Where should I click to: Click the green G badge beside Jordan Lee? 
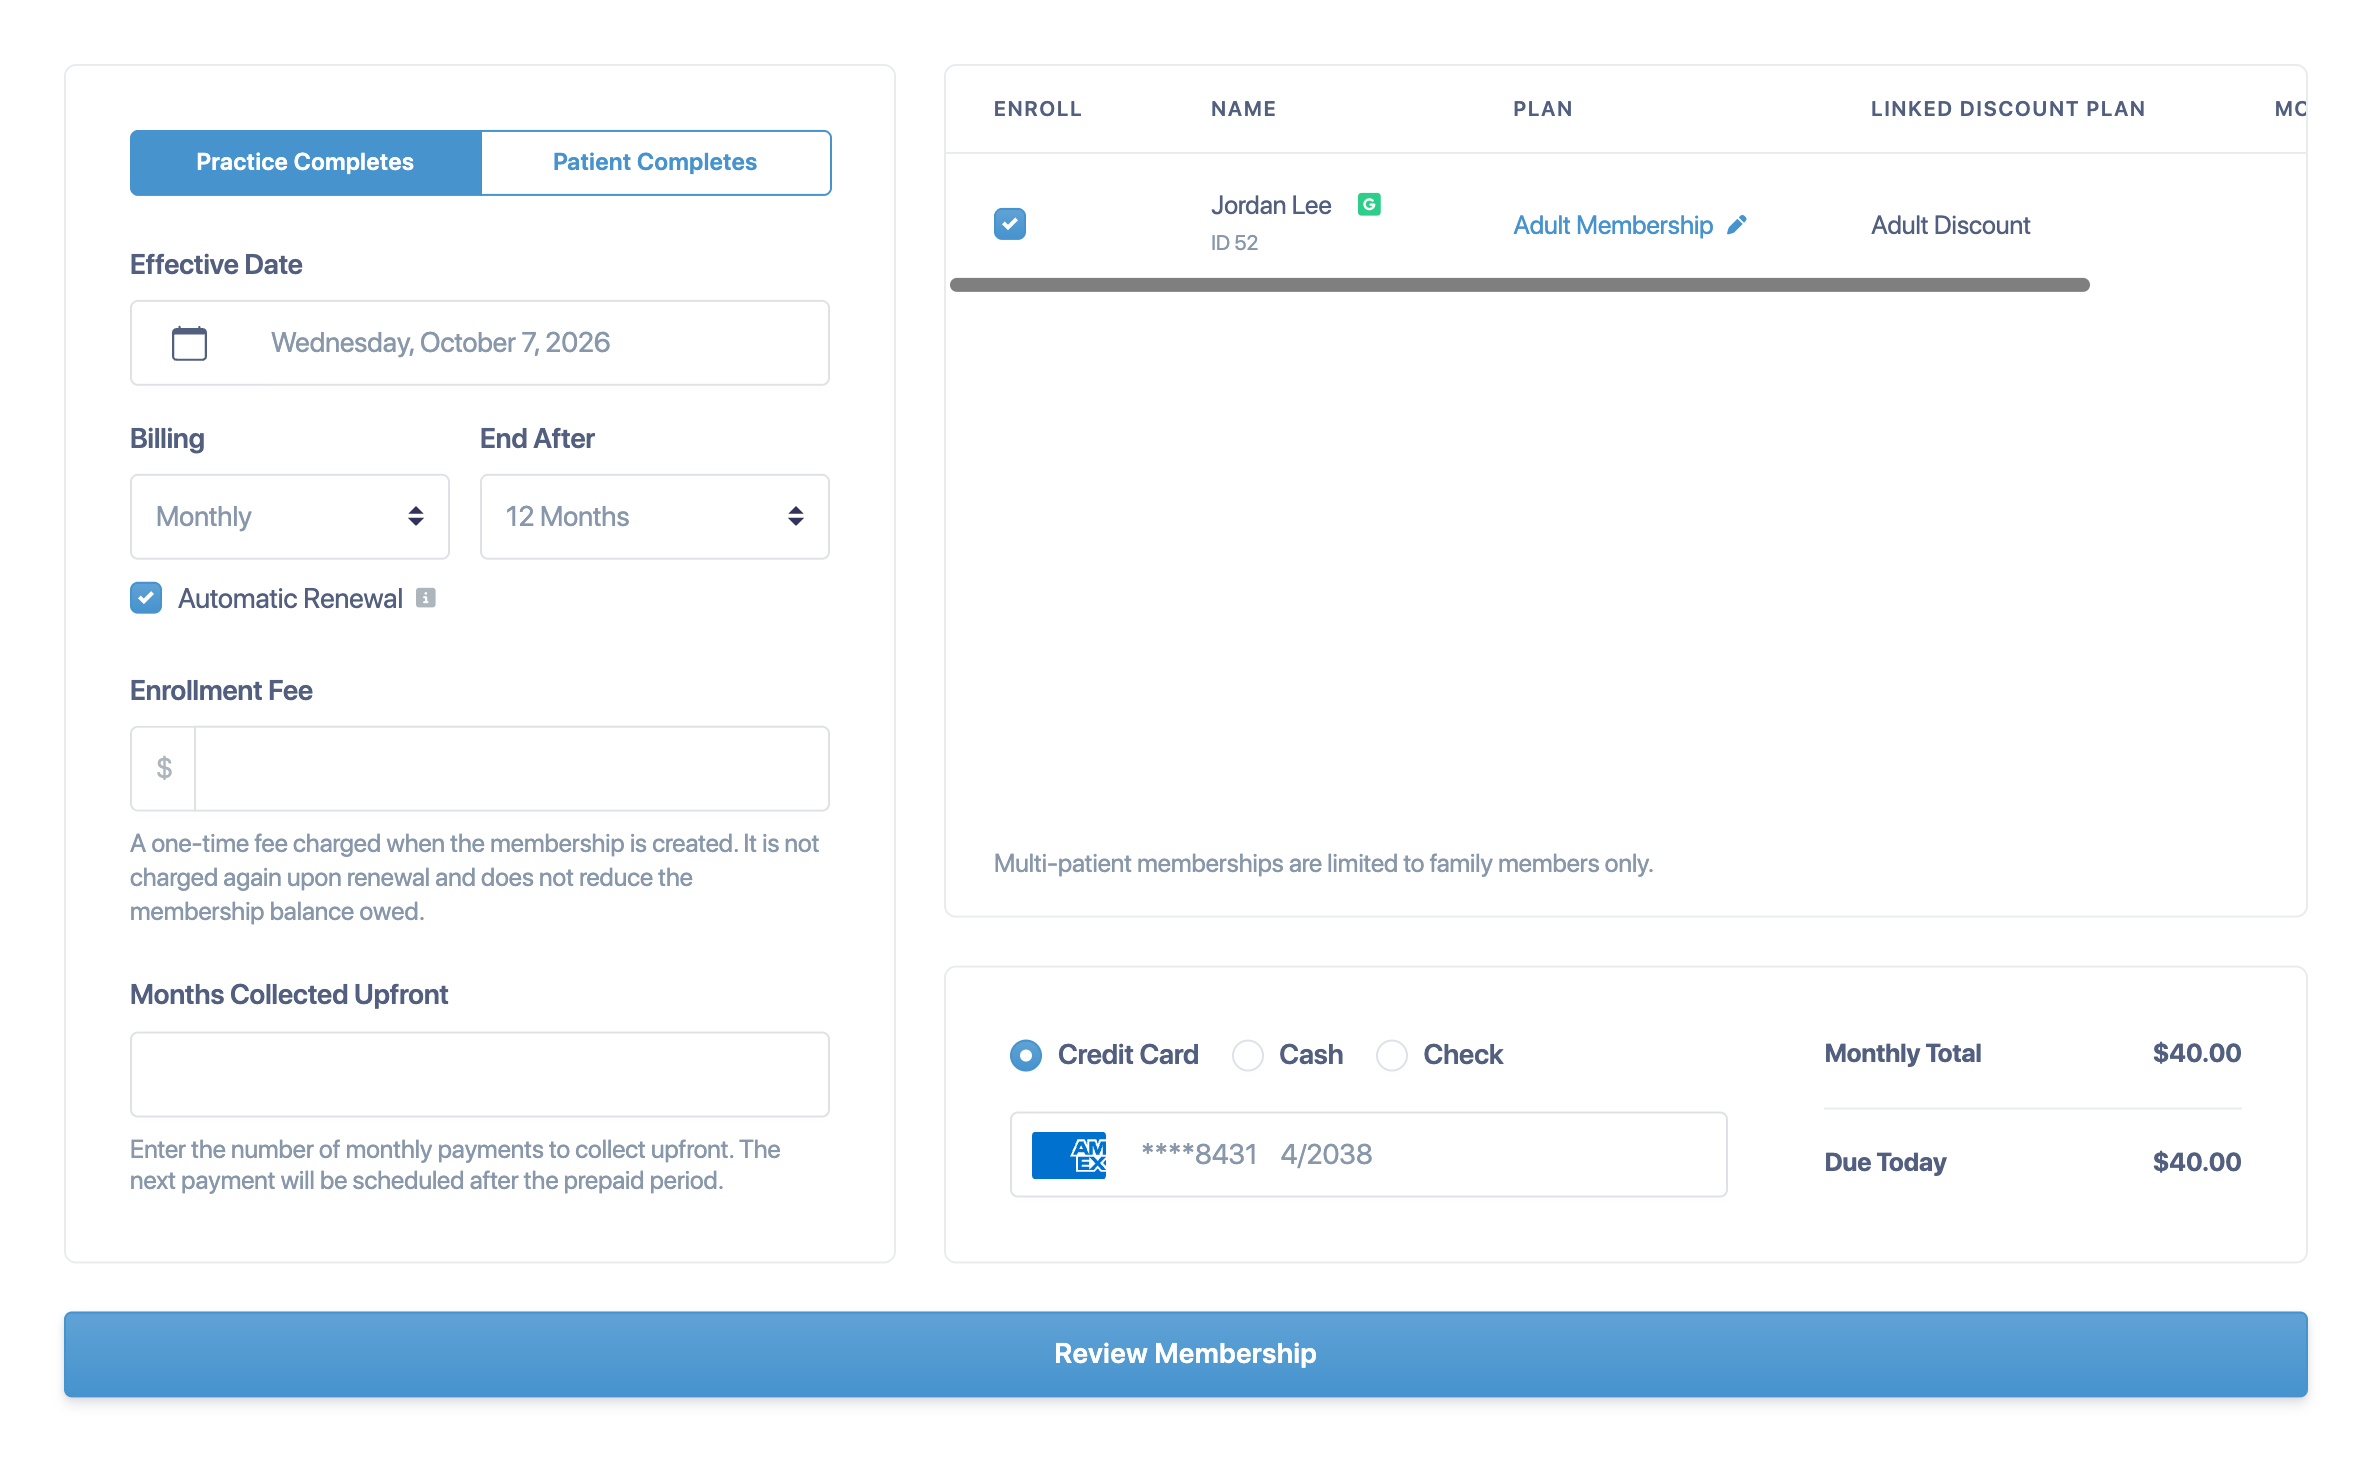coord(1369,204)
